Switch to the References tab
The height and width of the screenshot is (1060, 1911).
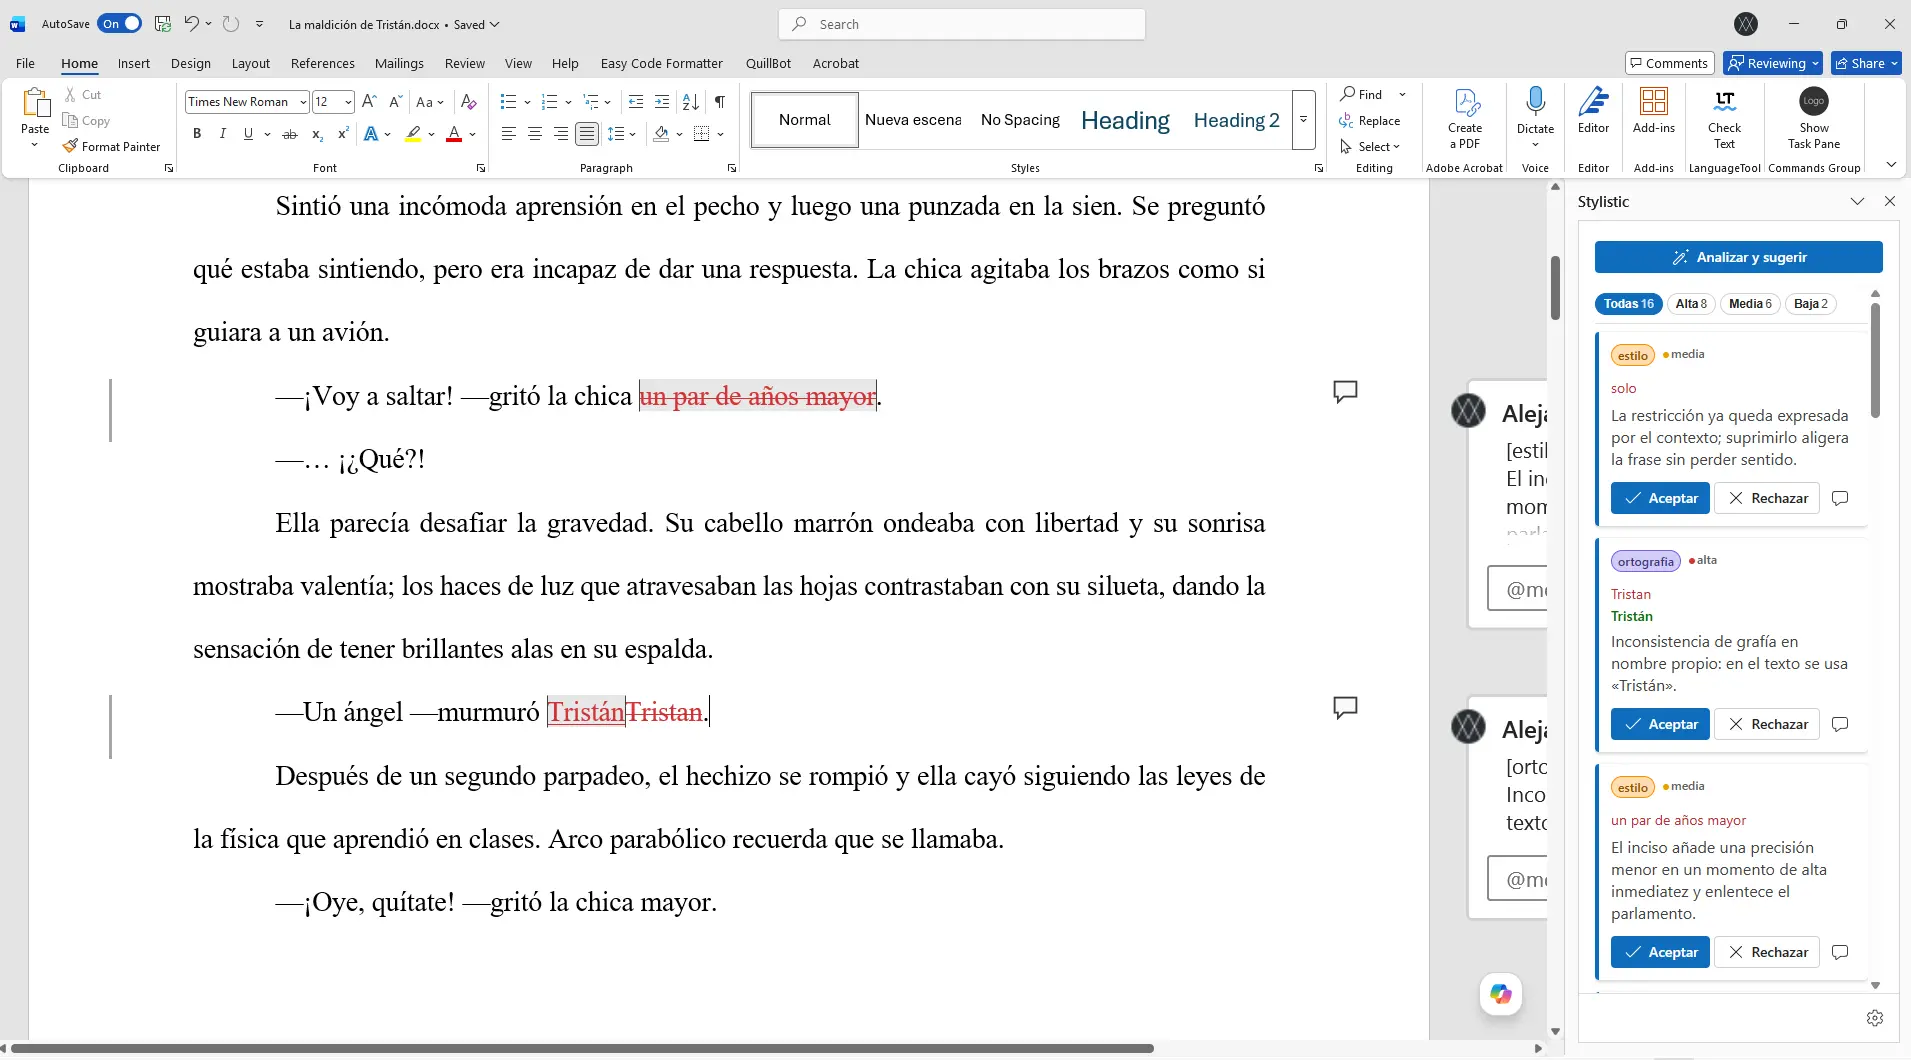pos(322,63)
